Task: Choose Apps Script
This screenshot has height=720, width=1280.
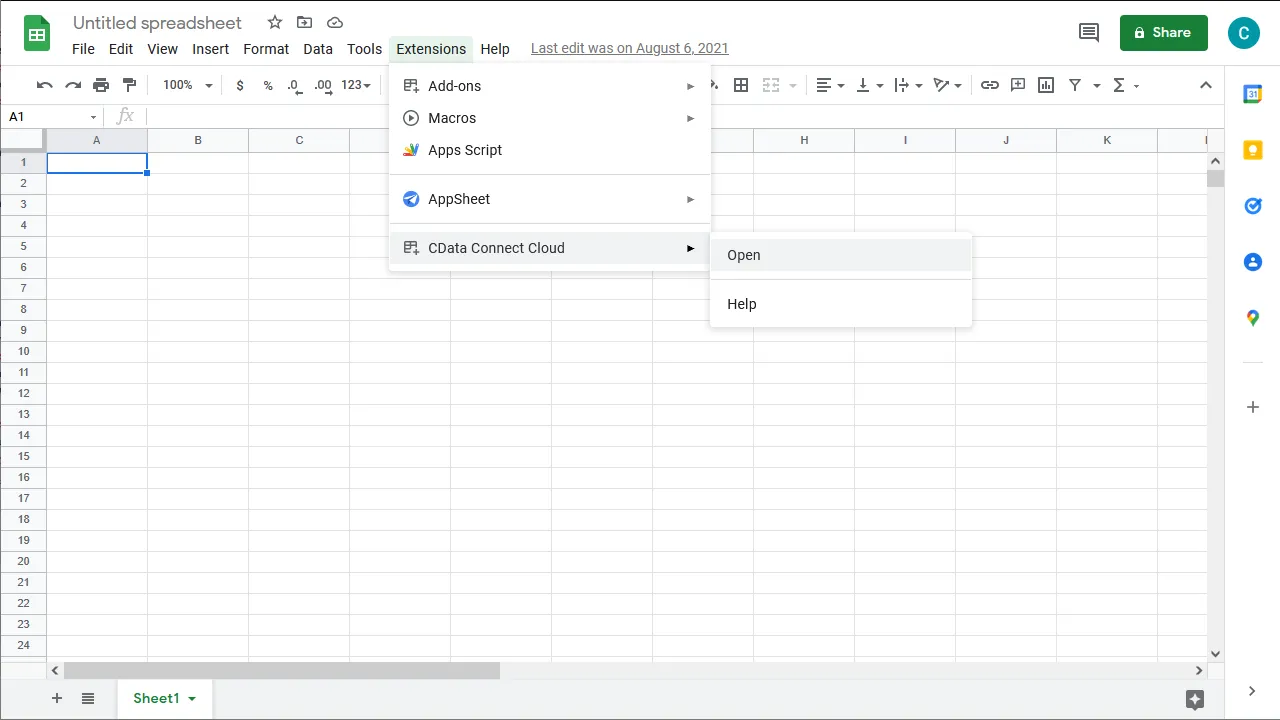Action: pyautogui.click(x=550, y=150)
